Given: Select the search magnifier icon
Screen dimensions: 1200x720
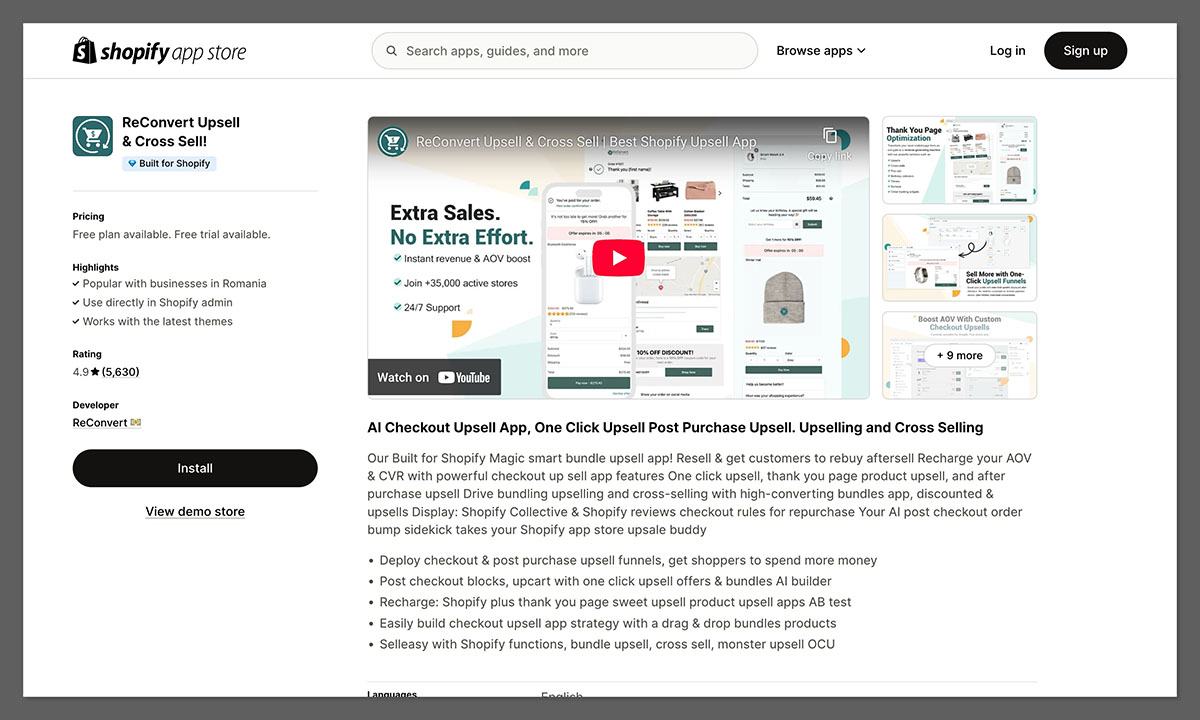Looking at the screenshot, I should tap(391, 50).
